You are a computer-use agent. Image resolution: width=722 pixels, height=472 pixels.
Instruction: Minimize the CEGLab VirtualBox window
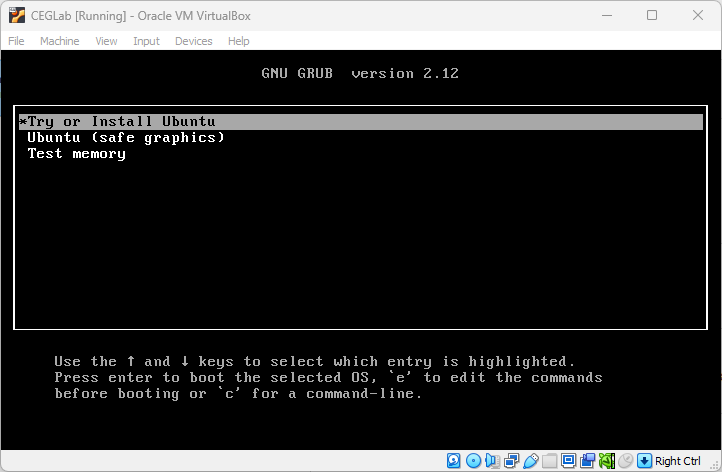click(607, 15)
